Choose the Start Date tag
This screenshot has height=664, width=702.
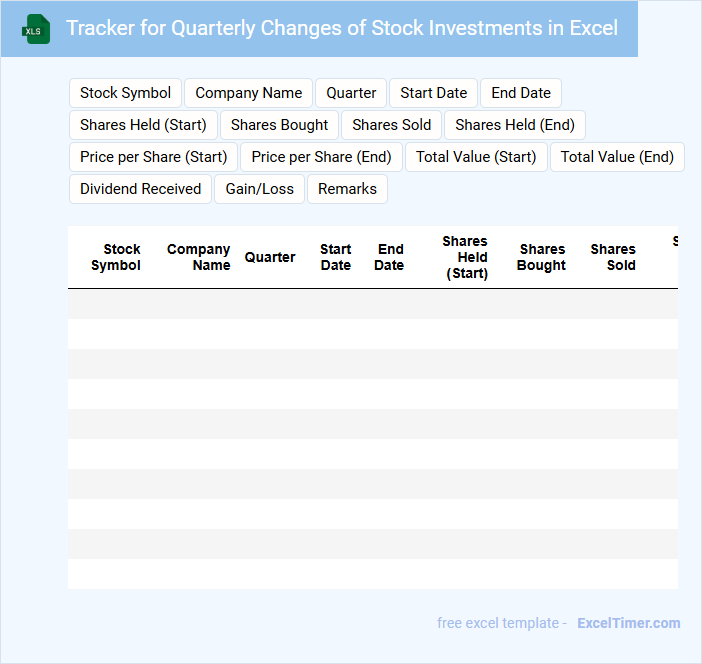[x=433, y=93]
